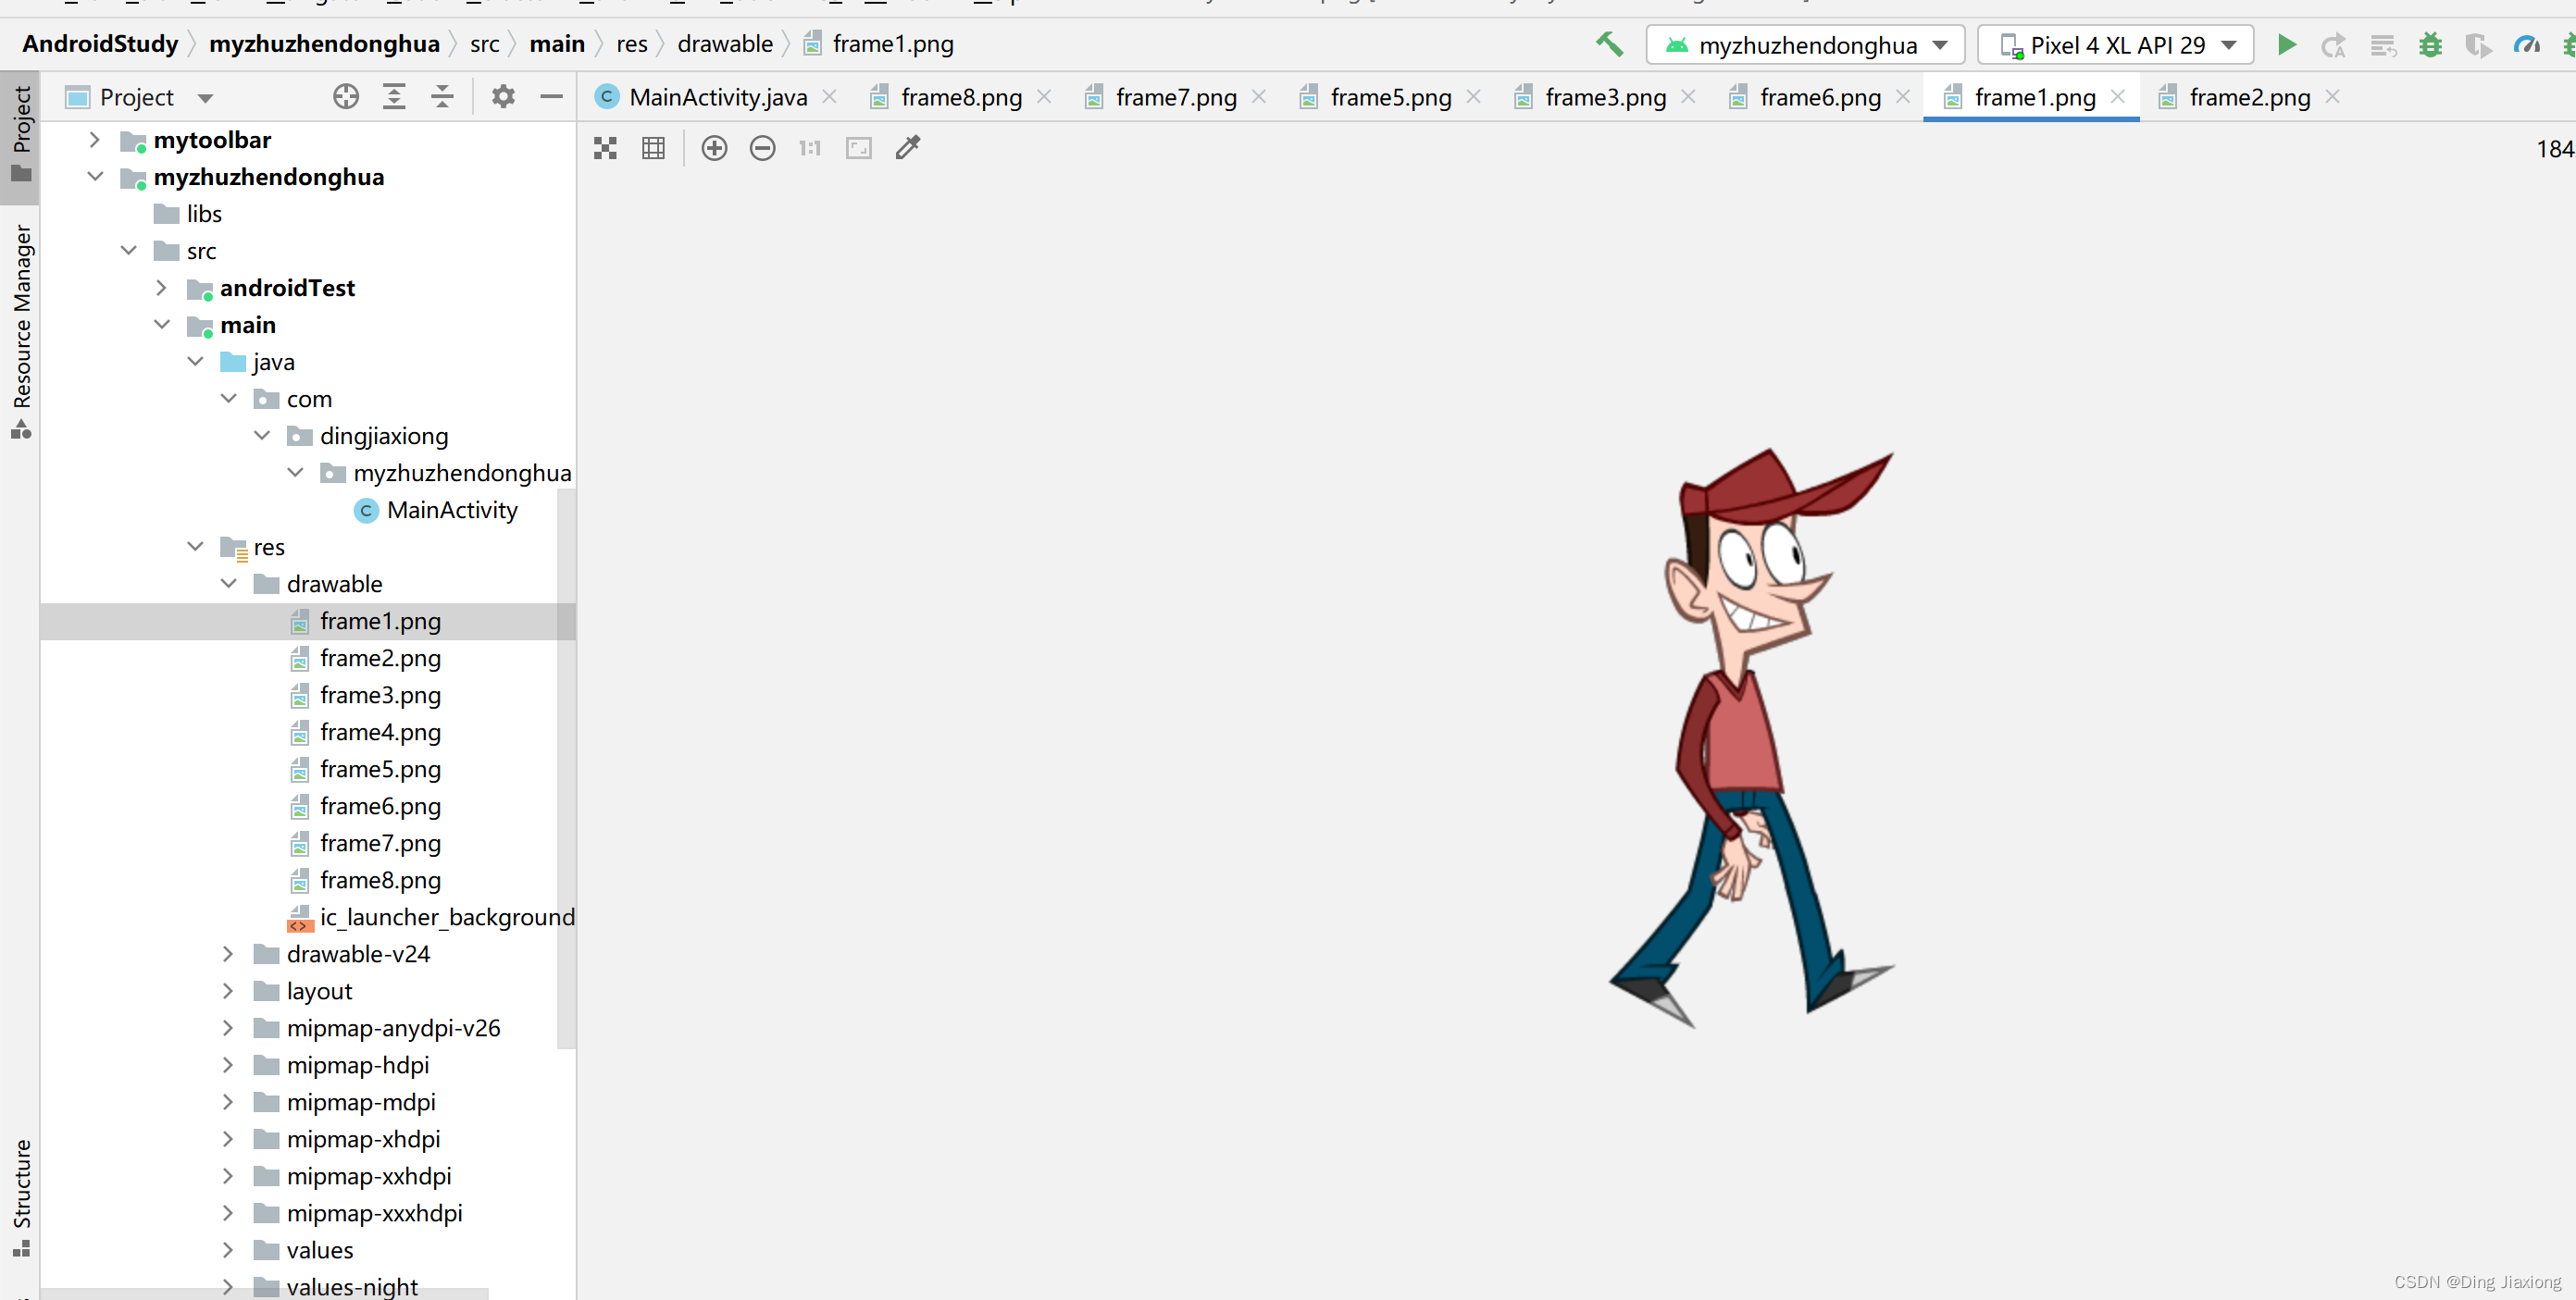The height and width of the screenshot is (1300, 2576).
Task: Close the MainActivity.java tab
Action: pyautogui.click(x=829, y=96)
